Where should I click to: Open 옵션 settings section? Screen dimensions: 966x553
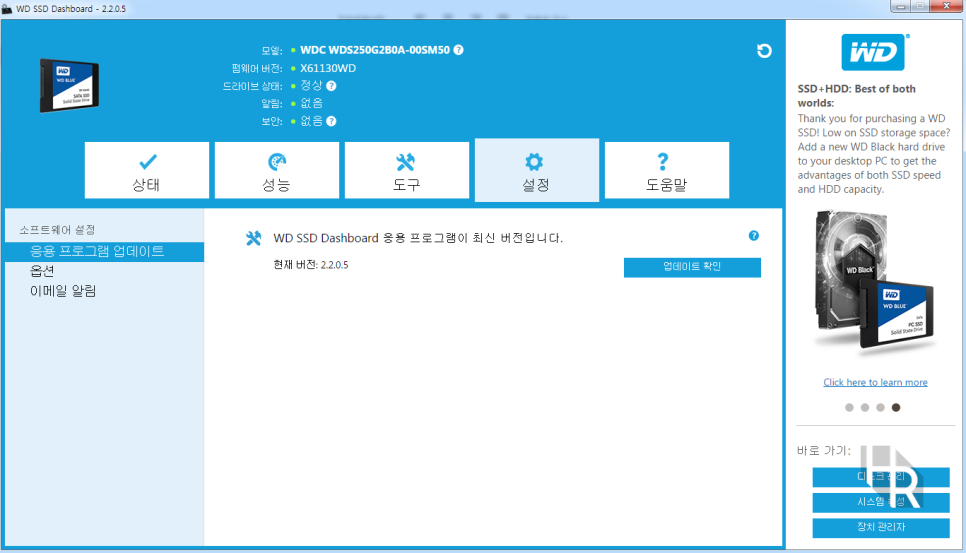(x=42, y=271)
